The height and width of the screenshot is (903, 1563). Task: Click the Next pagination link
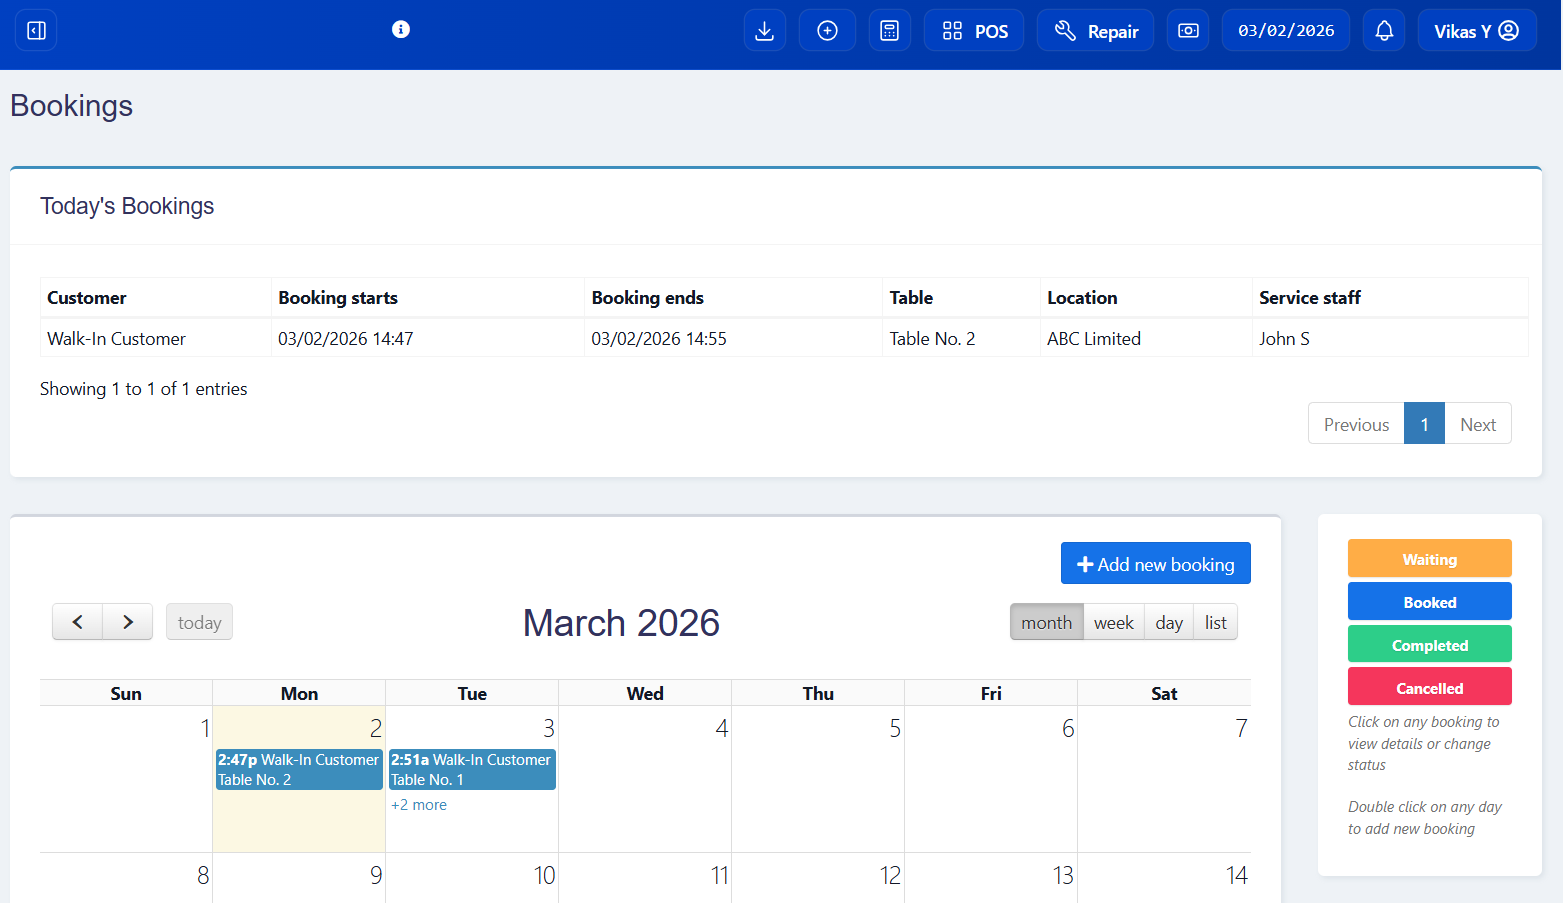coord(1478,423)
